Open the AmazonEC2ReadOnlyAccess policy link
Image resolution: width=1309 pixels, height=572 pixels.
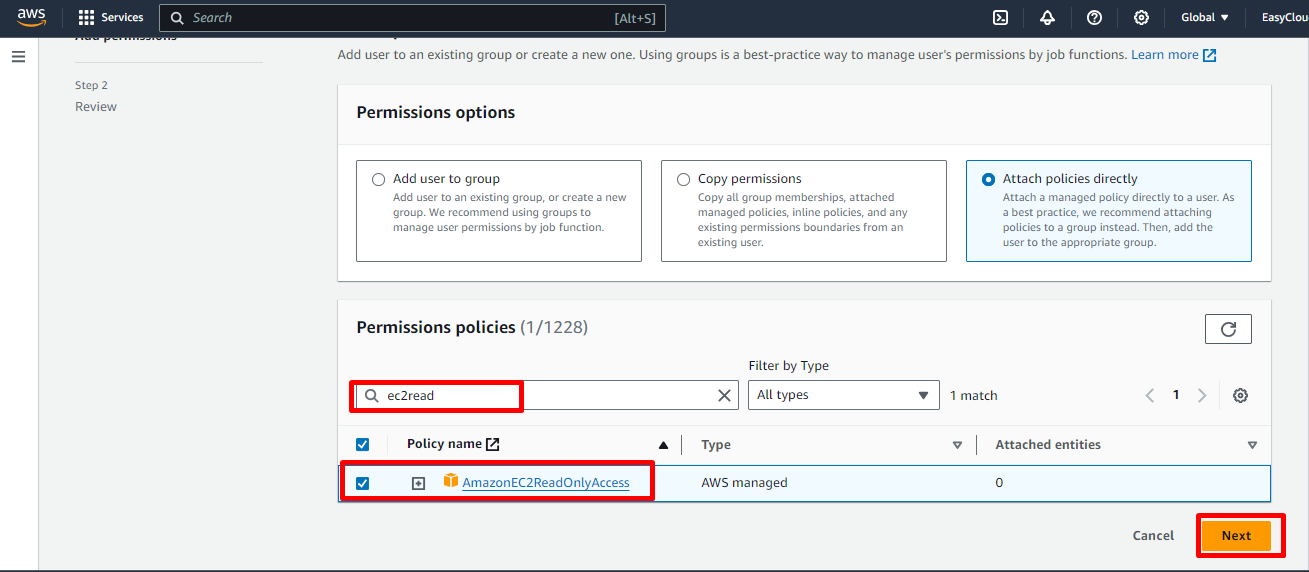pyautogui.click(x=546, y=483)
